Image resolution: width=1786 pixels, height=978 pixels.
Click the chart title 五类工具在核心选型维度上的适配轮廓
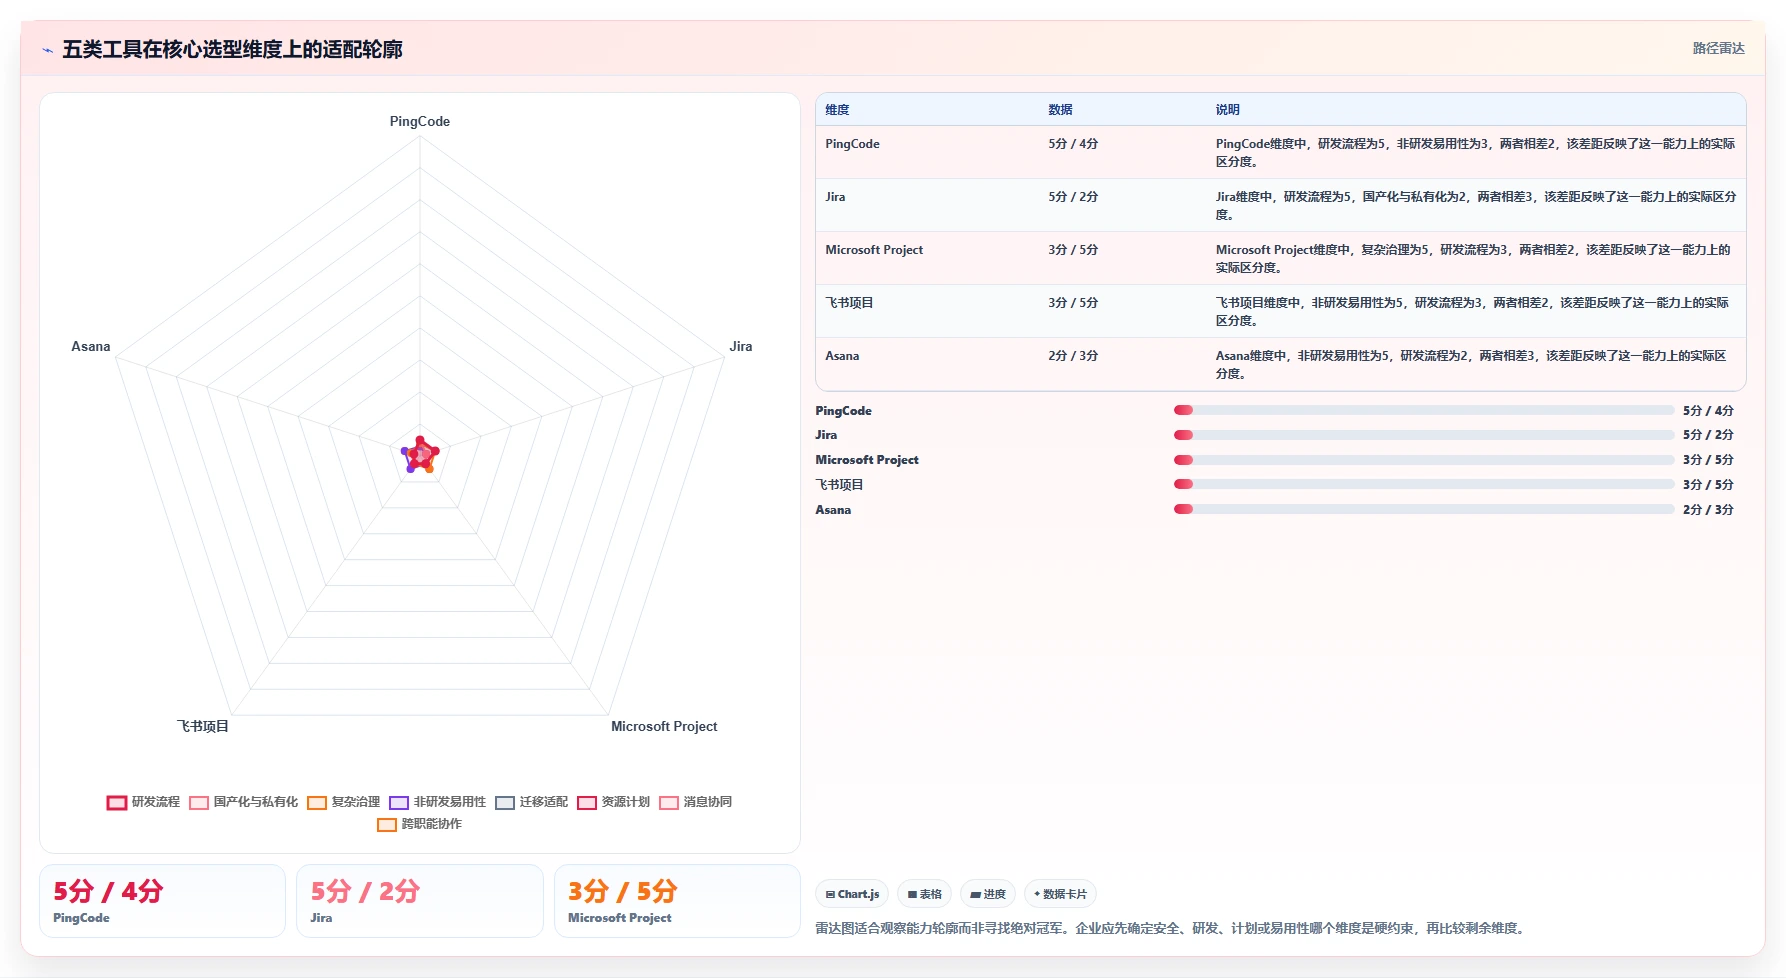pos(232,49)
